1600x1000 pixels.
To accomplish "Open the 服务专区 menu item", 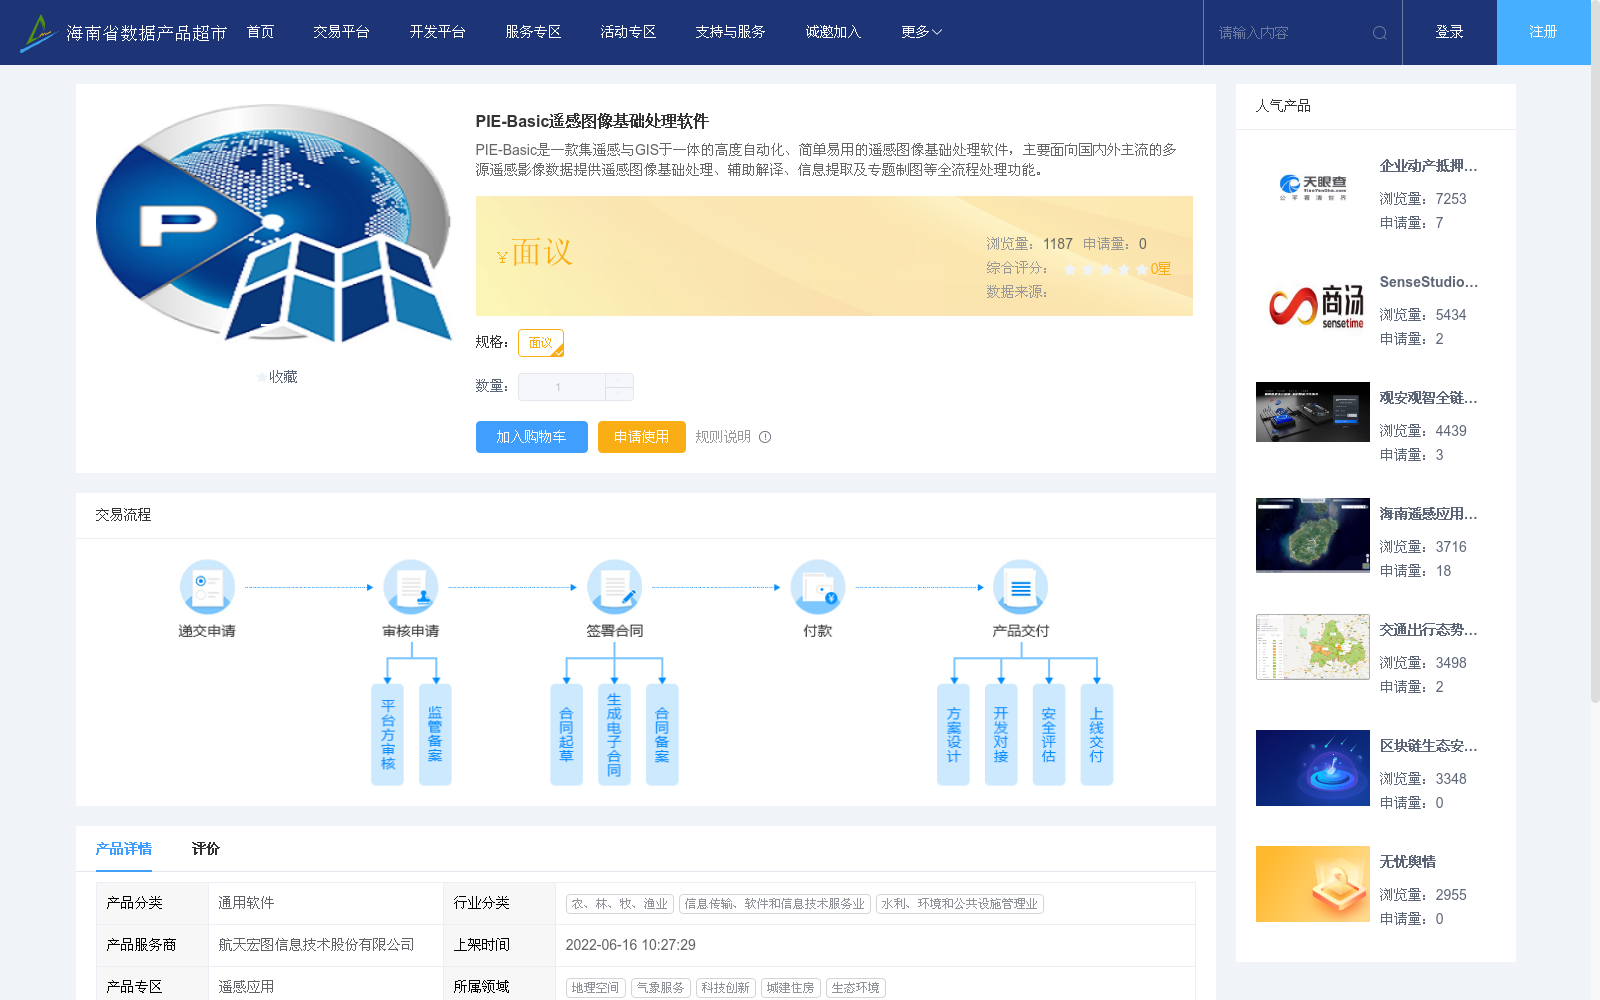I will [533, 32].
